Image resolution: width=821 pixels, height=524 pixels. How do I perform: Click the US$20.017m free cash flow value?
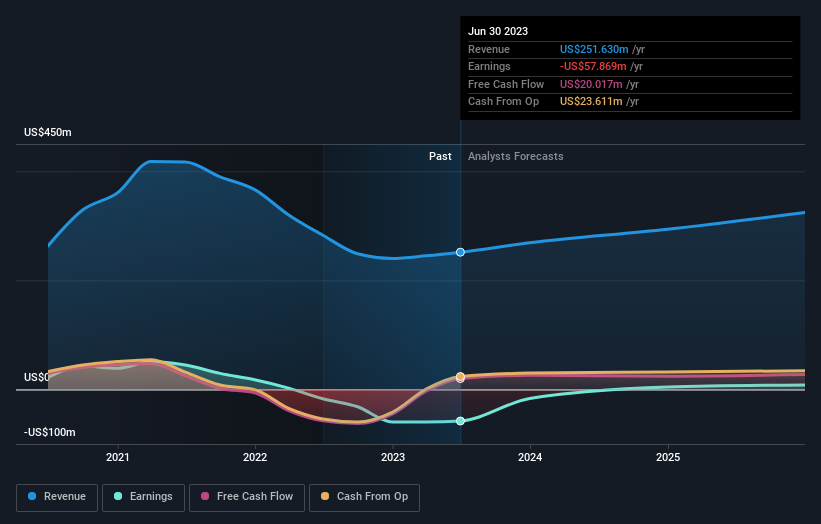point(591,84)
